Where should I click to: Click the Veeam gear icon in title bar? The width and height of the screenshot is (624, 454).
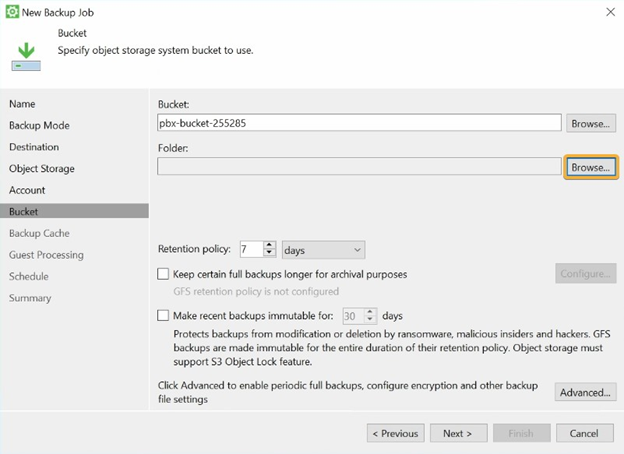pos(12,12)
